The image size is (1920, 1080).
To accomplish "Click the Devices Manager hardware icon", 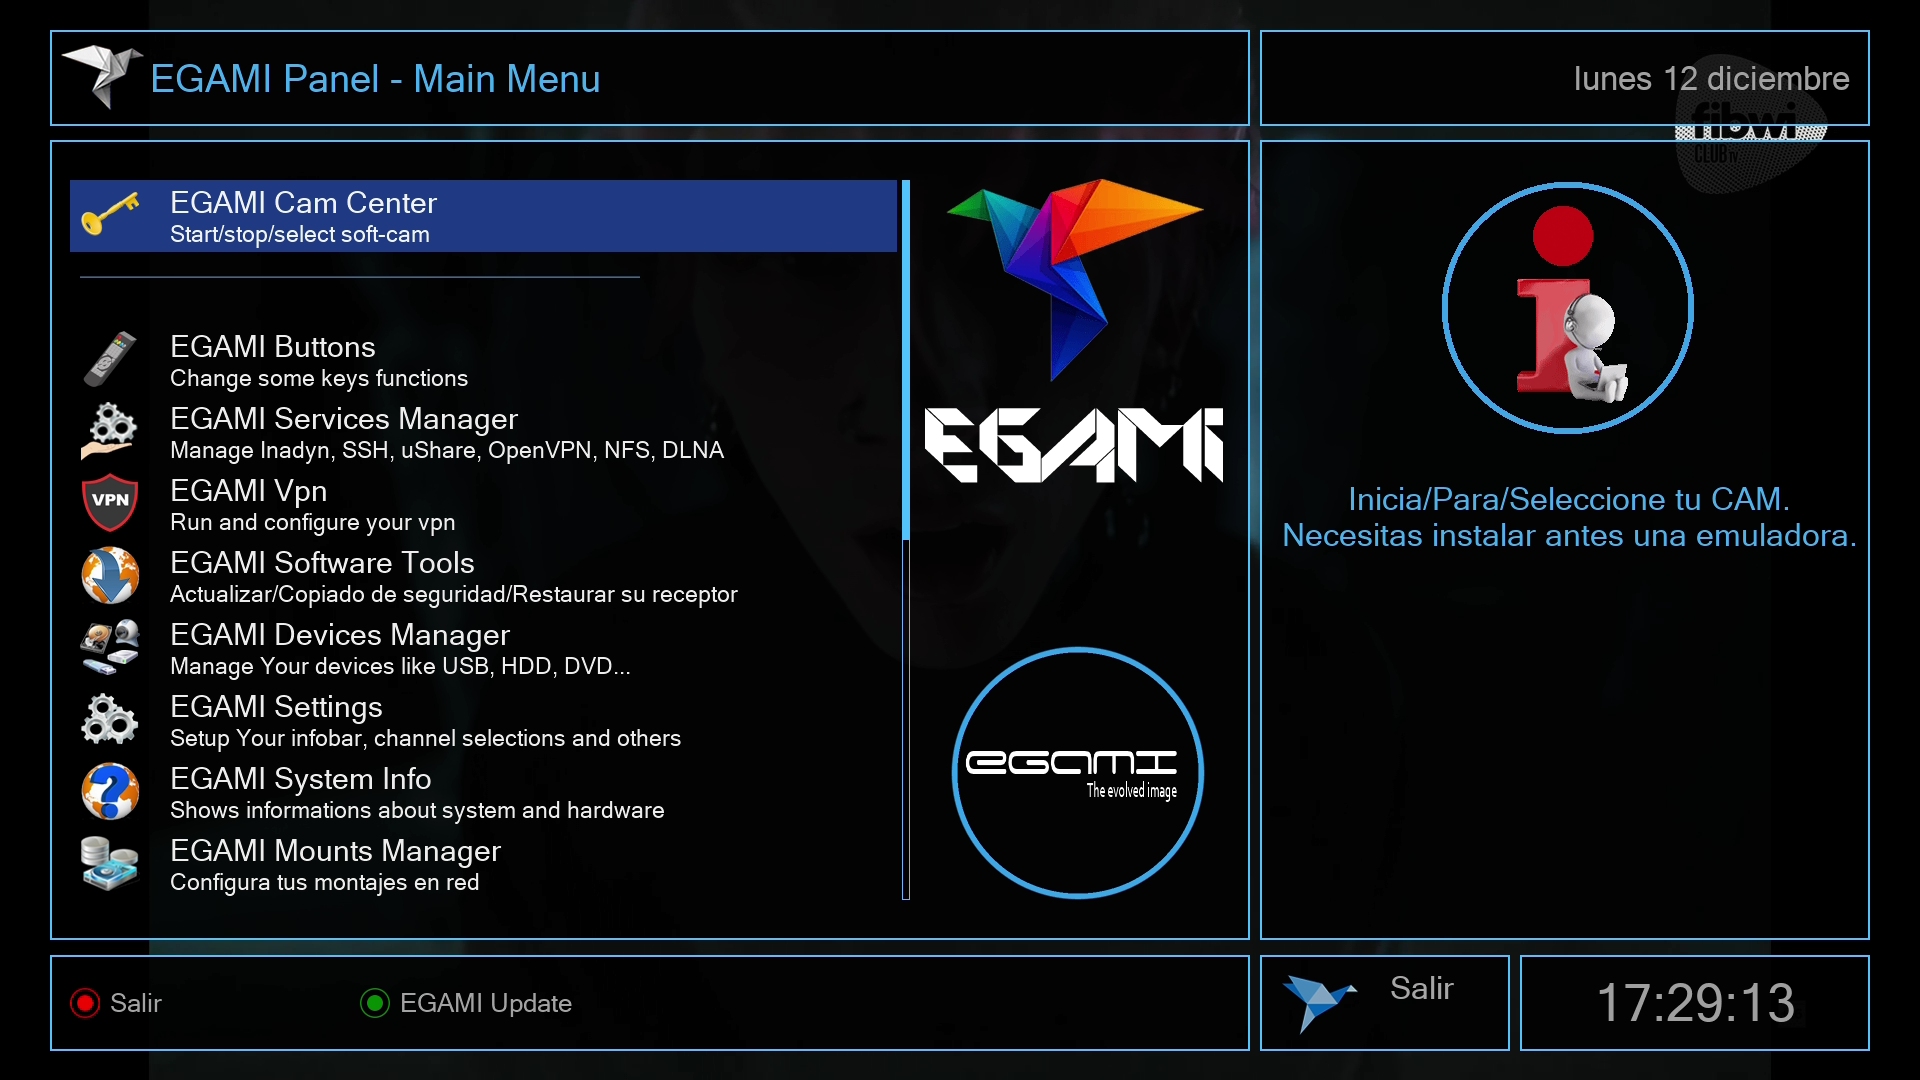I will [110, 647].
